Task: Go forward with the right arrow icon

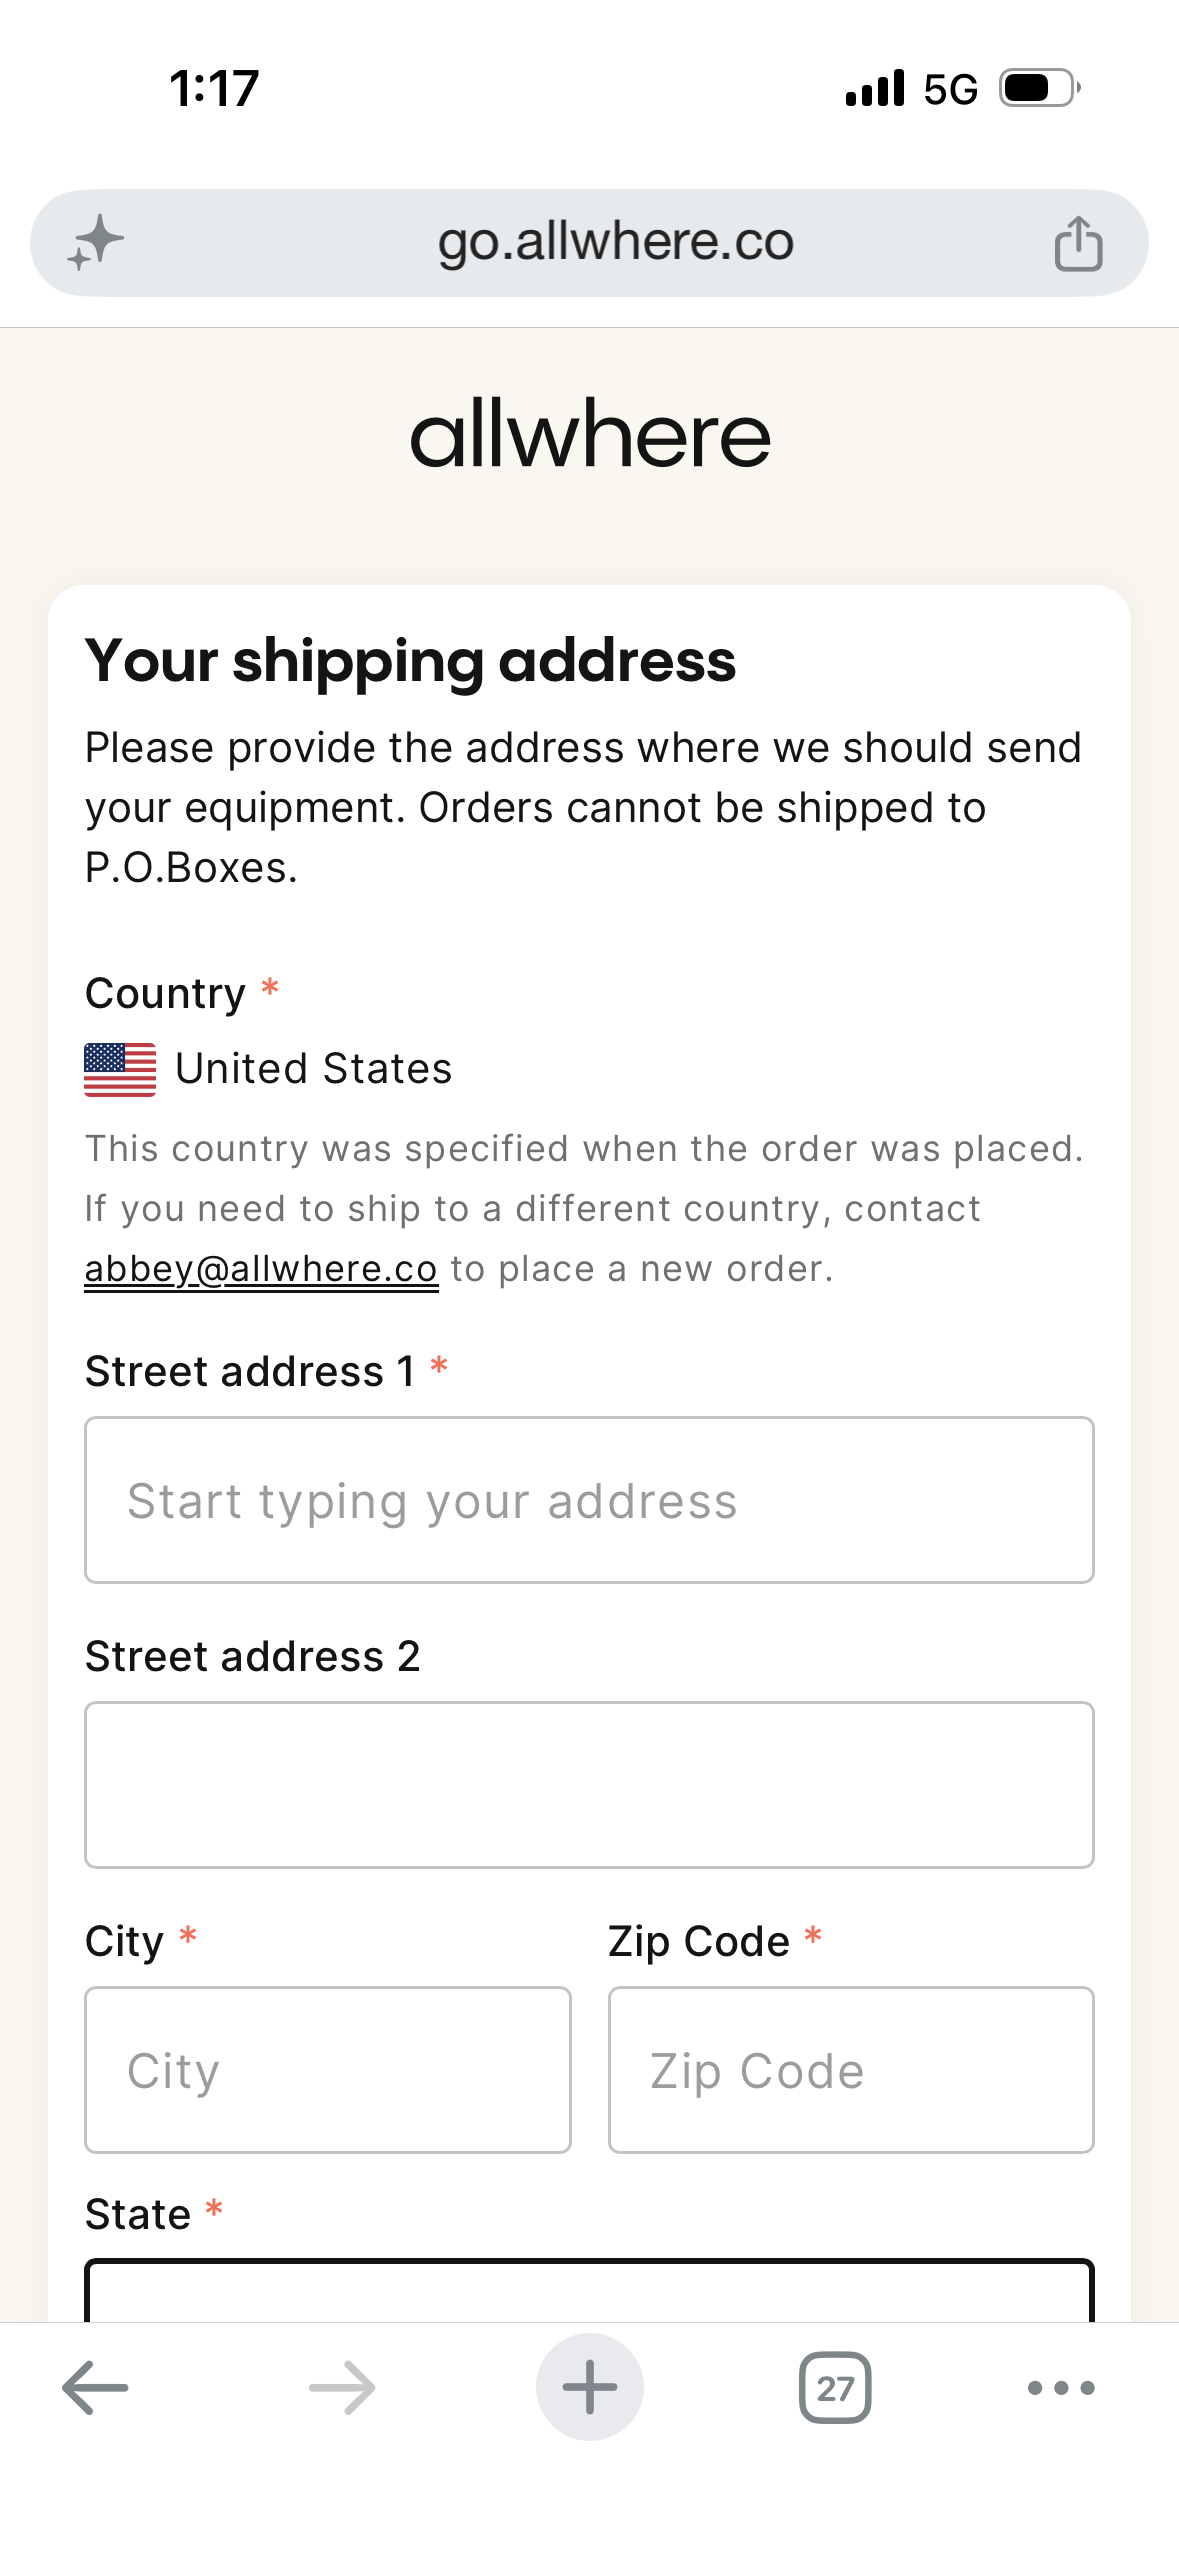Action: tap(342, 2387)
